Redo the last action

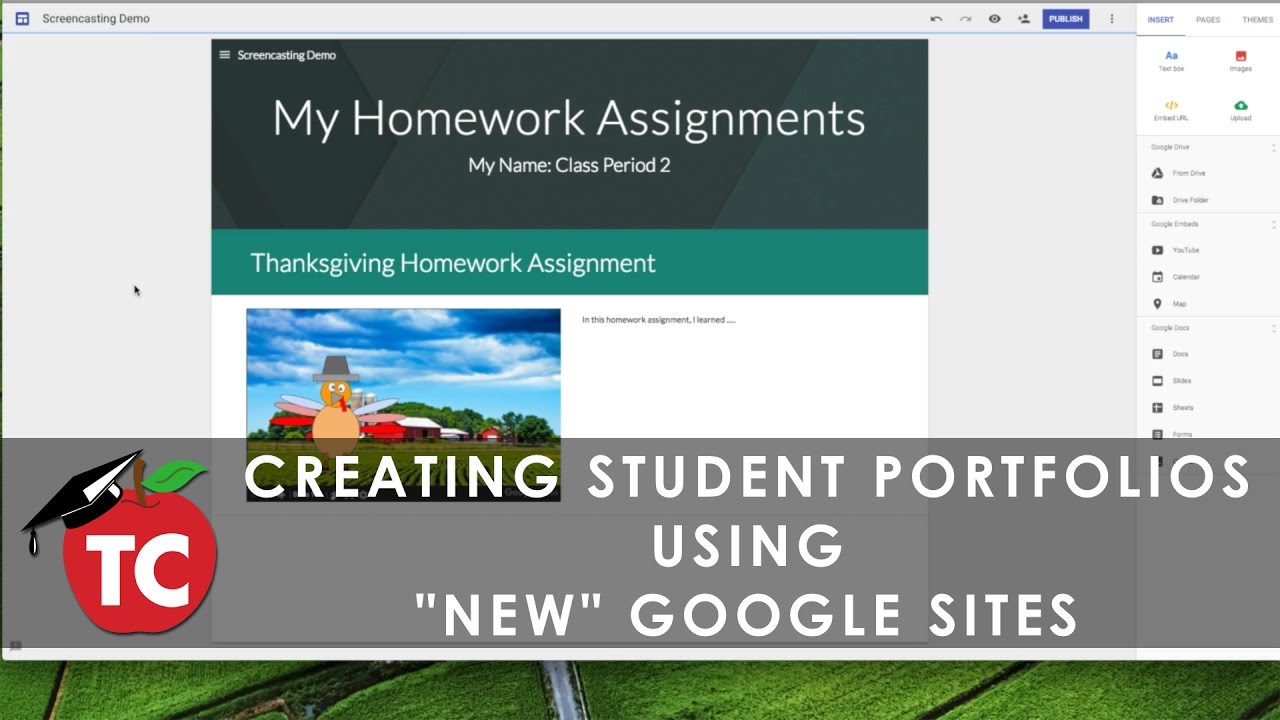(965, 19)
